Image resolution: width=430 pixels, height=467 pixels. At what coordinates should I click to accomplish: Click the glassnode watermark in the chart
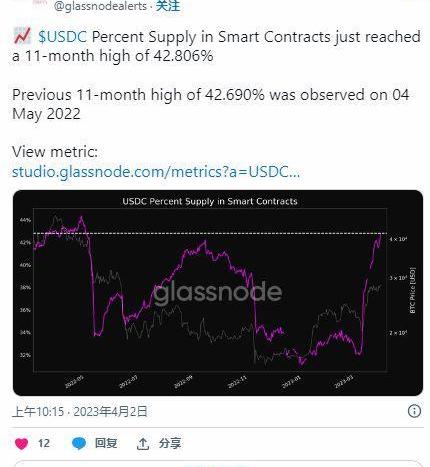click(x=218, y=292)
